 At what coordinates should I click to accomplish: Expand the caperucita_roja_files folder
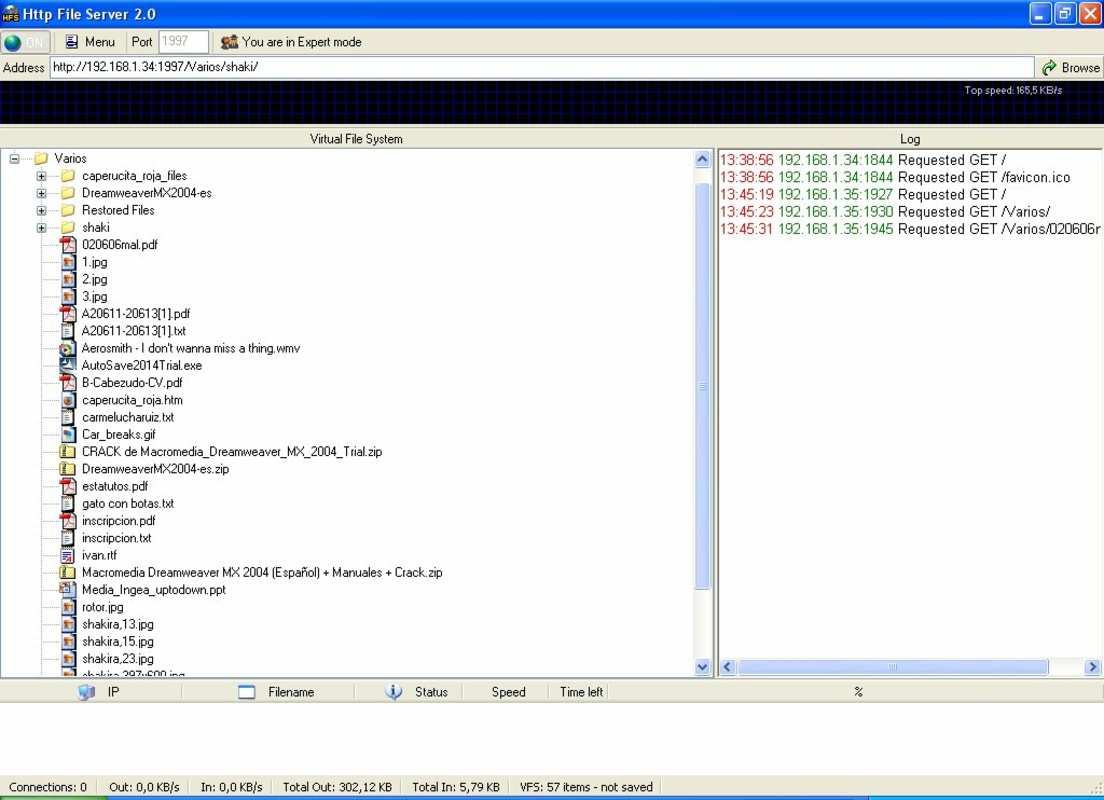coord(42,176)
